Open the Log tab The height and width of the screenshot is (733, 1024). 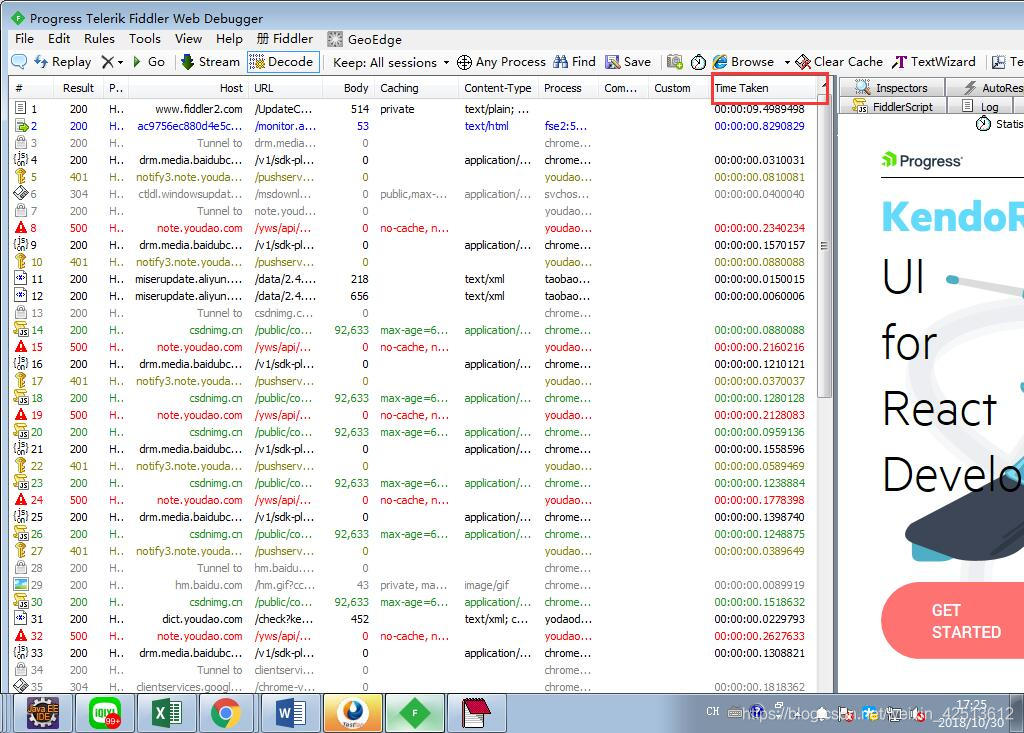click(x=980, y=106)
